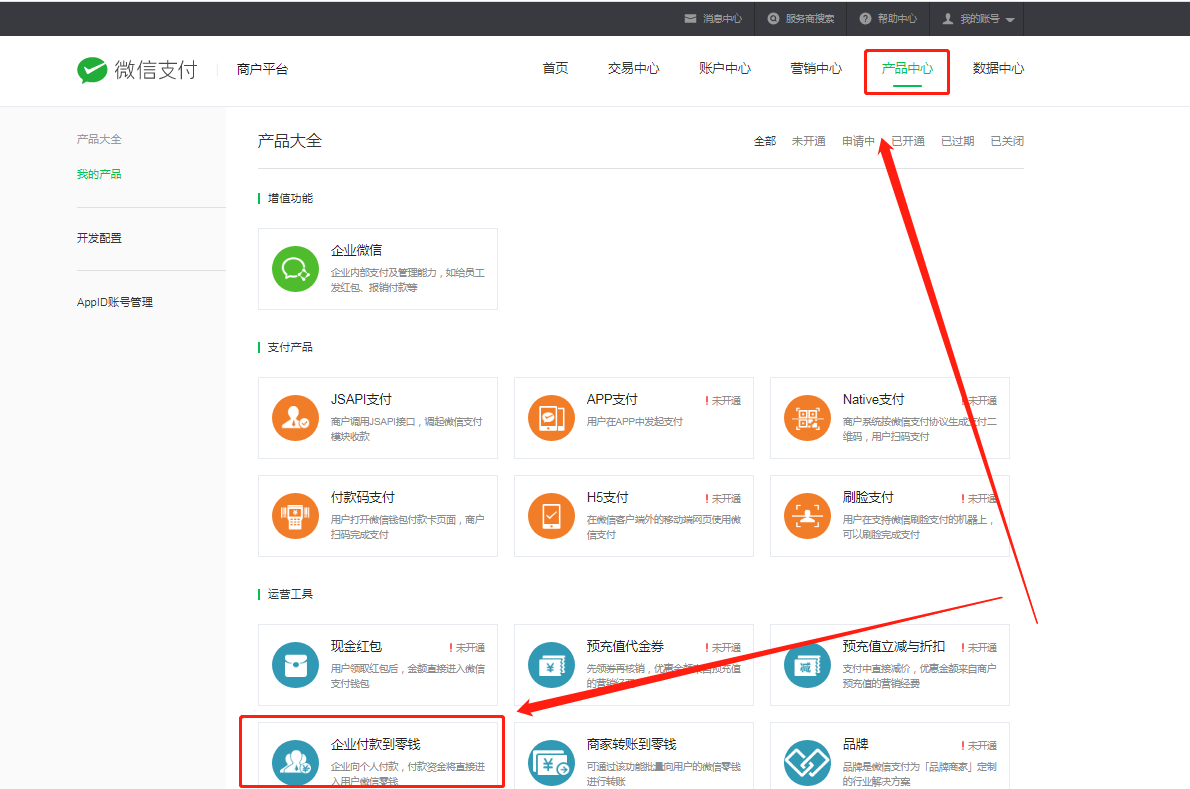Open the 商家转账到零钱 icon
This screenshot has height=789, width=1190.
pyautogui.click(x=551, y=762)
